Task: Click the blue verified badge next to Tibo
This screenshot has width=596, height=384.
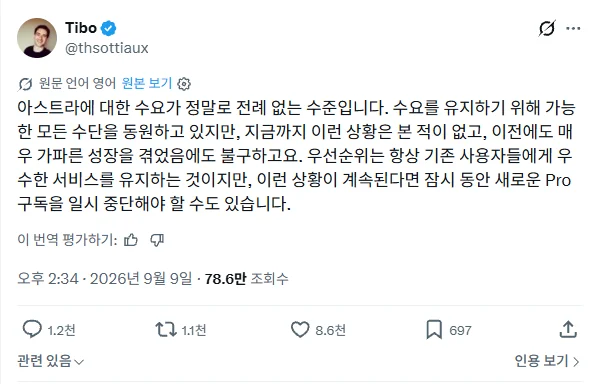Action: pos(109,28)
